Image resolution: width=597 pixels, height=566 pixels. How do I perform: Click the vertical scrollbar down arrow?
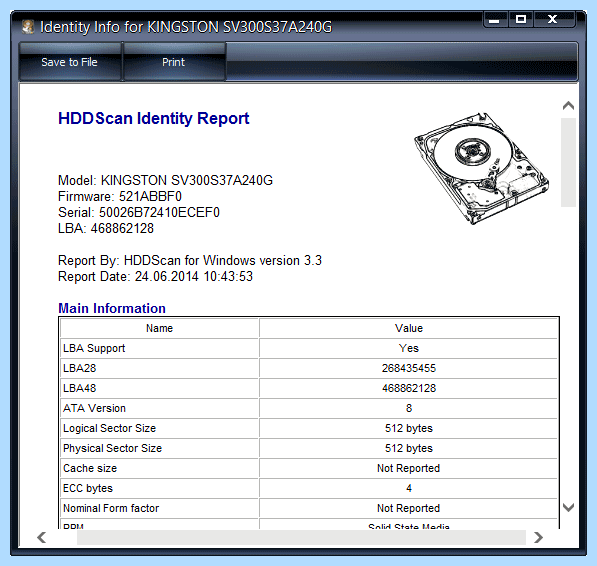click(x=568, y=507)
